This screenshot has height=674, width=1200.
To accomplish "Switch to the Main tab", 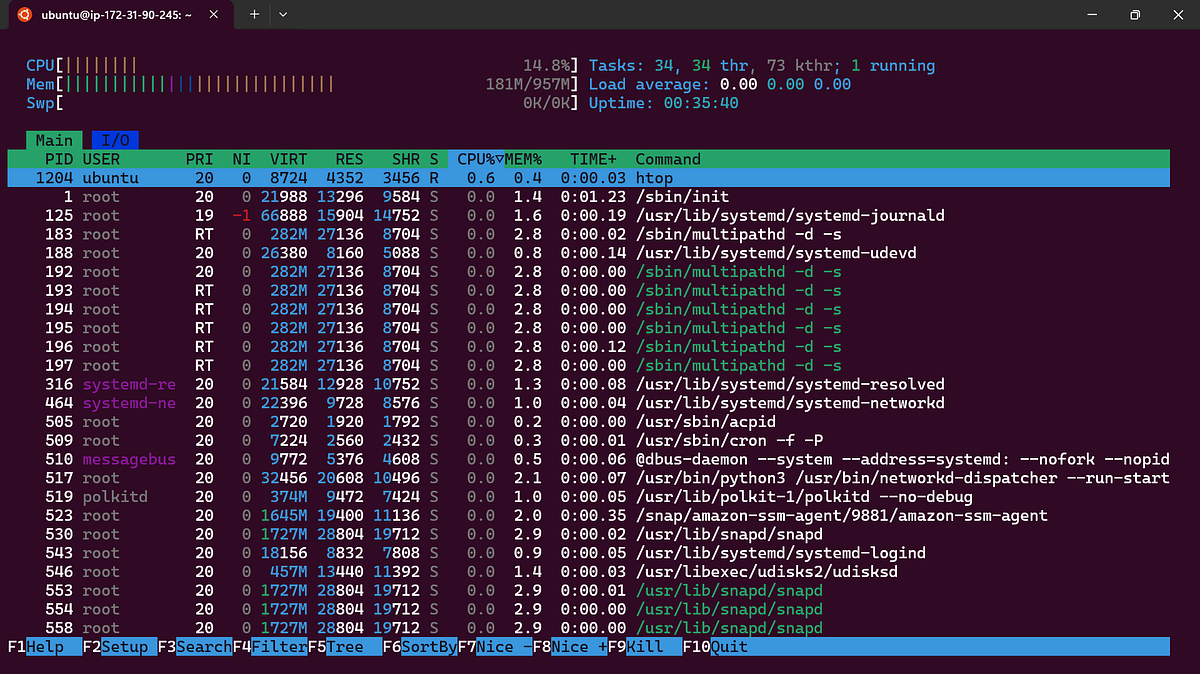I will [54, 140].
